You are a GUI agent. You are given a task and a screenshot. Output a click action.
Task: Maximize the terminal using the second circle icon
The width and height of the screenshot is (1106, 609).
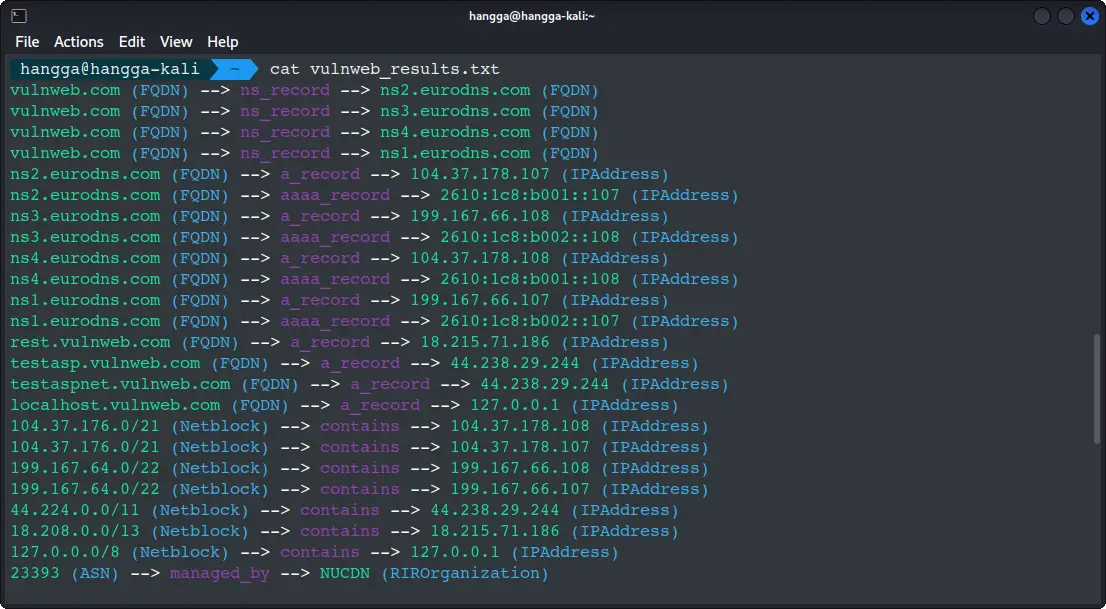pyautogui.click(x=1065, y=15)
